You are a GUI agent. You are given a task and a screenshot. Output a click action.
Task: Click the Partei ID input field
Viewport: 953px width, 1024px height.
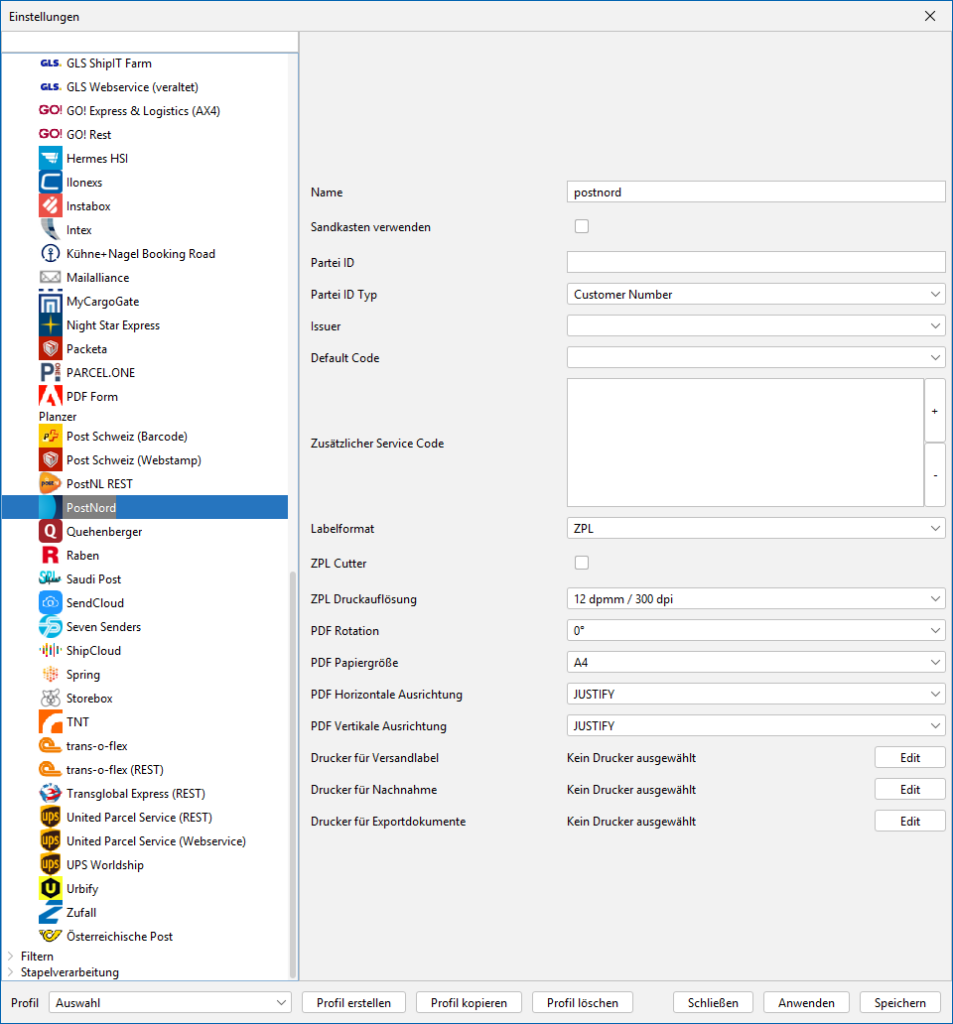755,262
